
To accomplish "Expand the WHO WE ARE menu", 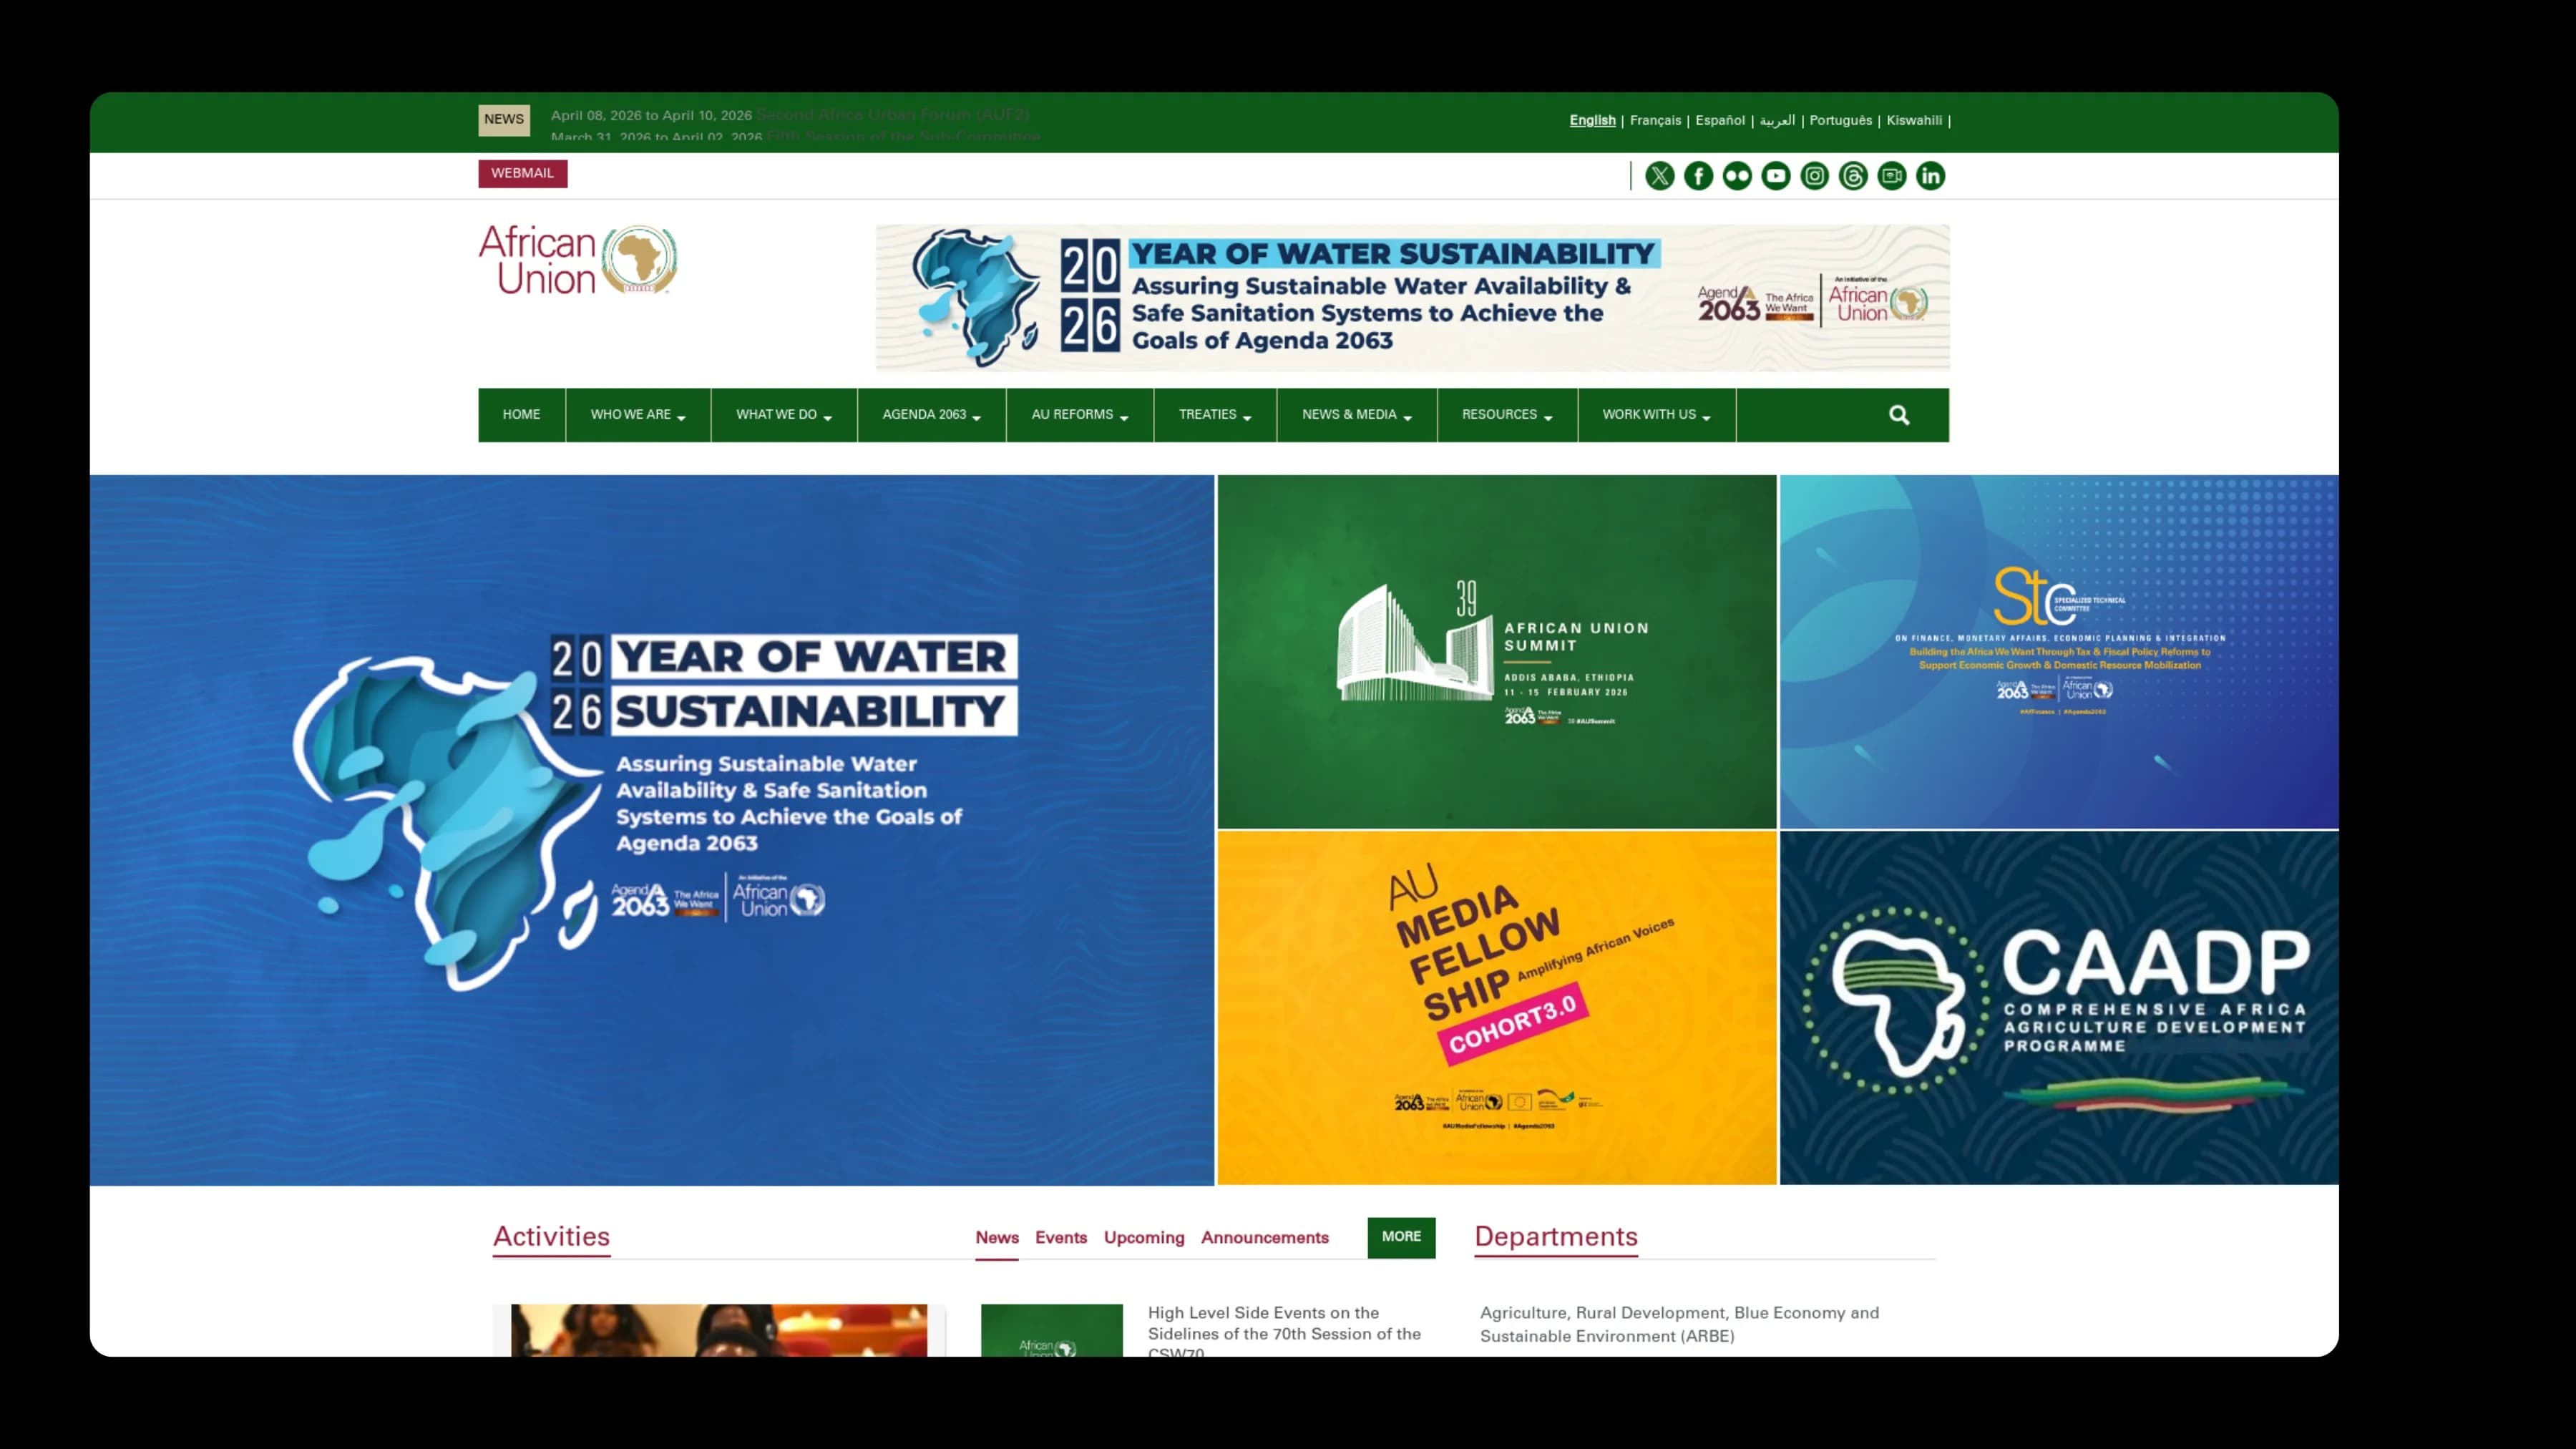I will click(637, 414).
